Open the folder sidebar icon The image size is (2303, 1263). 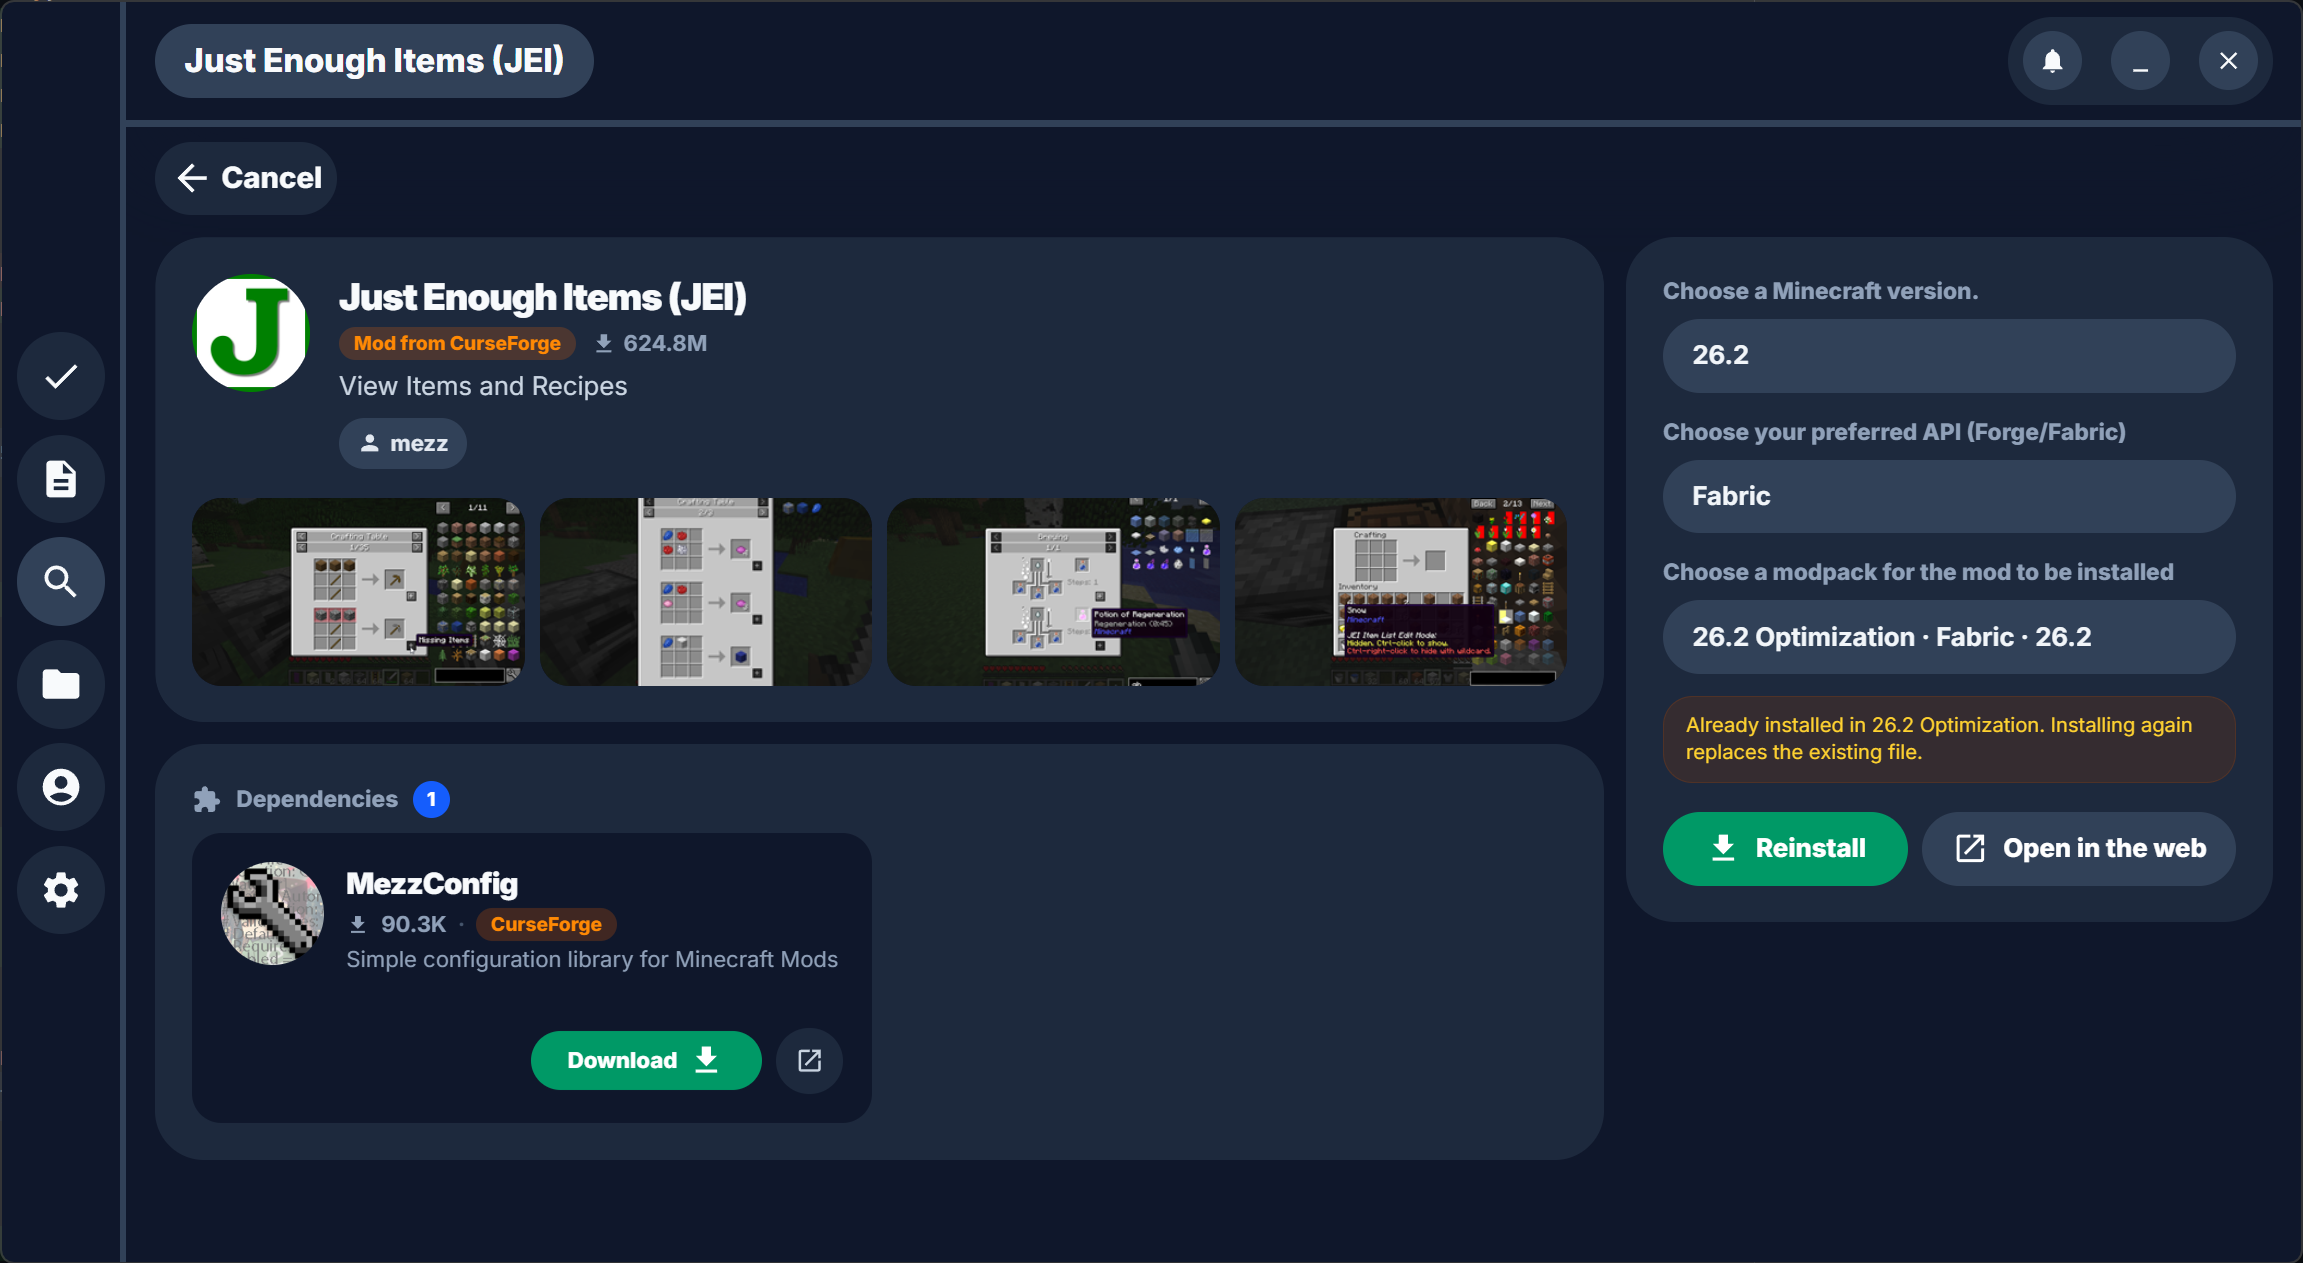tap(61, 685)
